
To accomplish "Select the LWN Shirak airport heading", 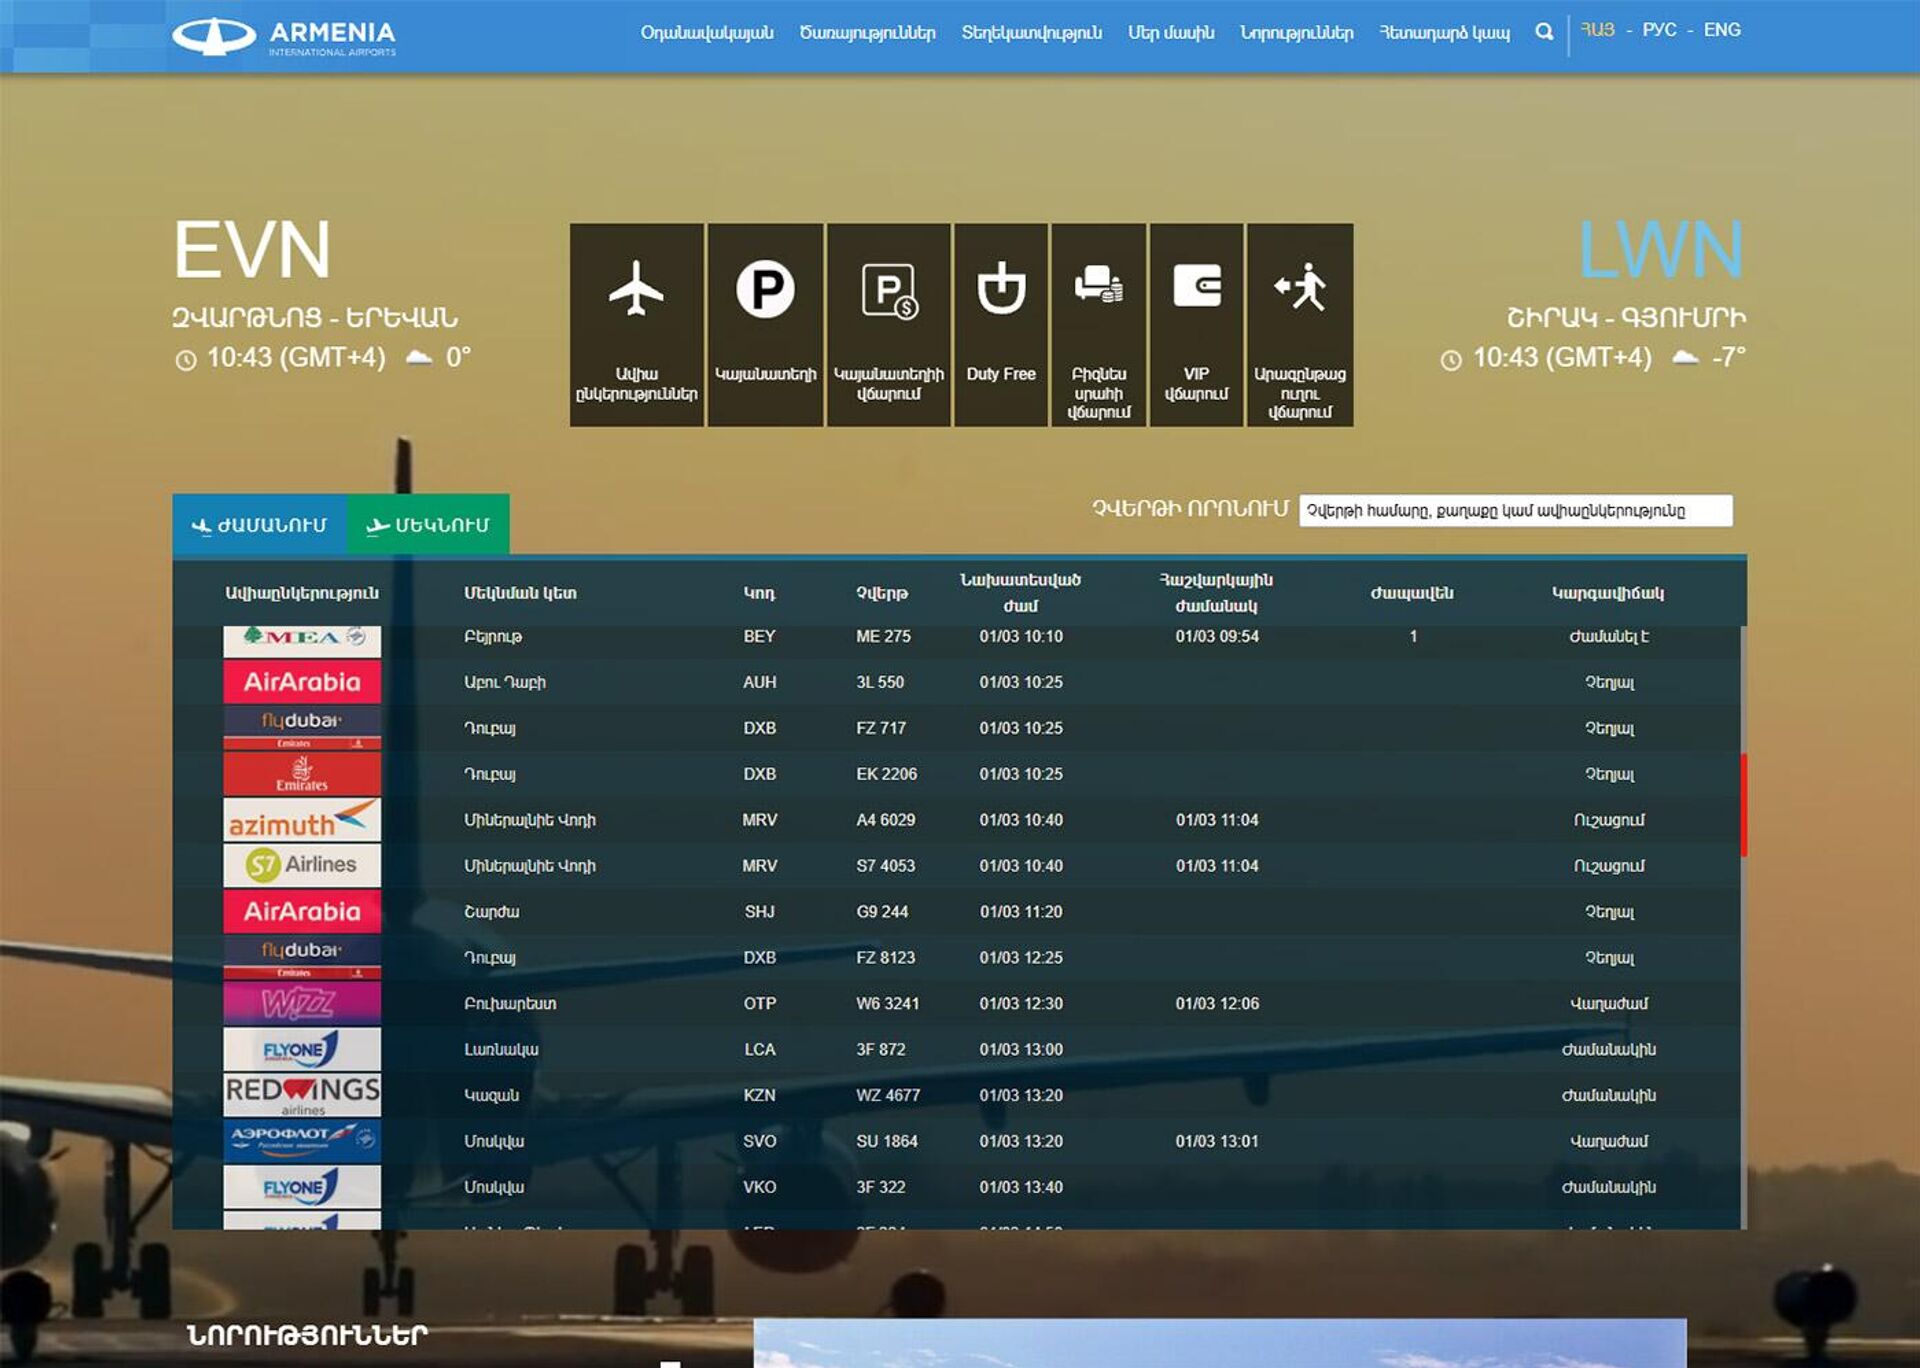I will (x=1660, y=250).
